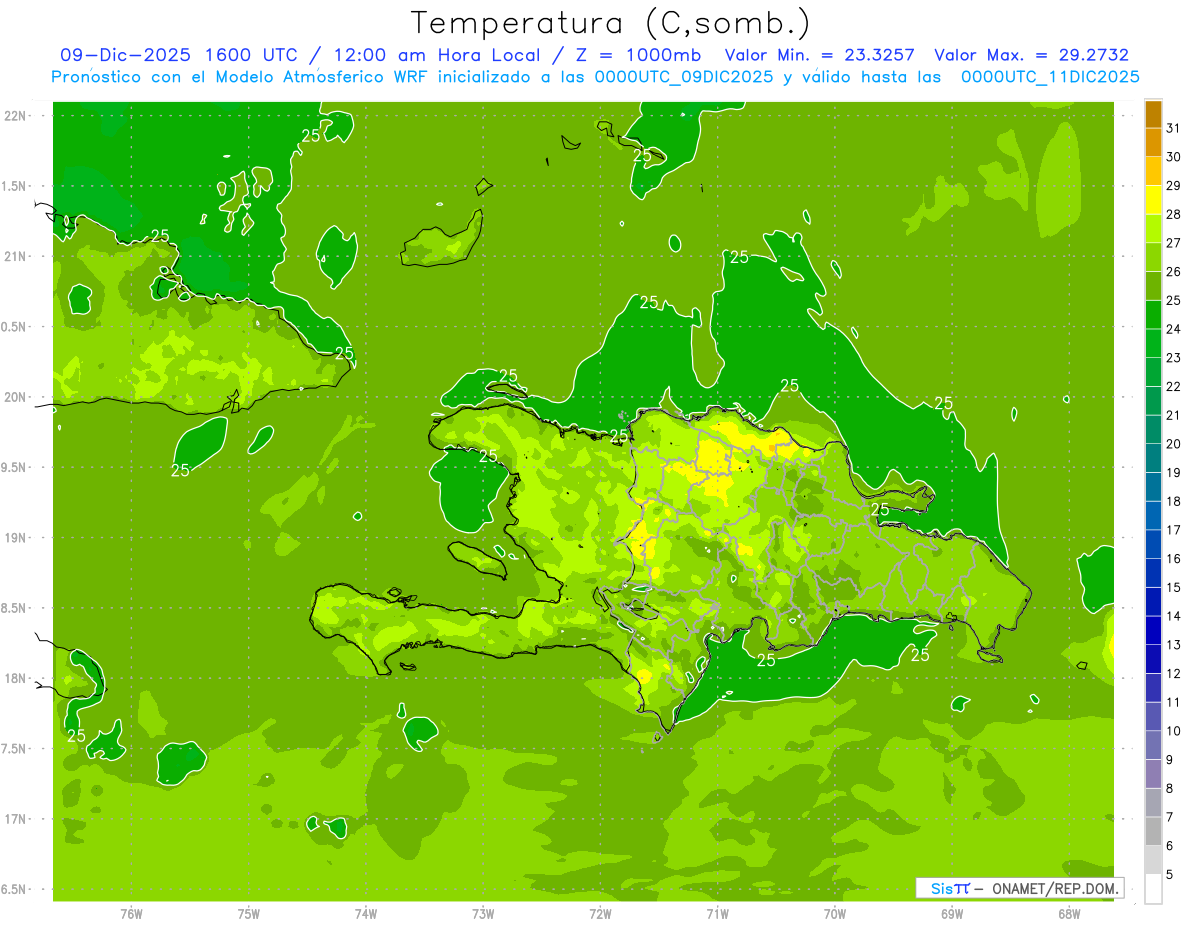Click the yellow legend swatch between 28 and 29
This screenshot has width=1200, height=927.
pos(1153,200)
